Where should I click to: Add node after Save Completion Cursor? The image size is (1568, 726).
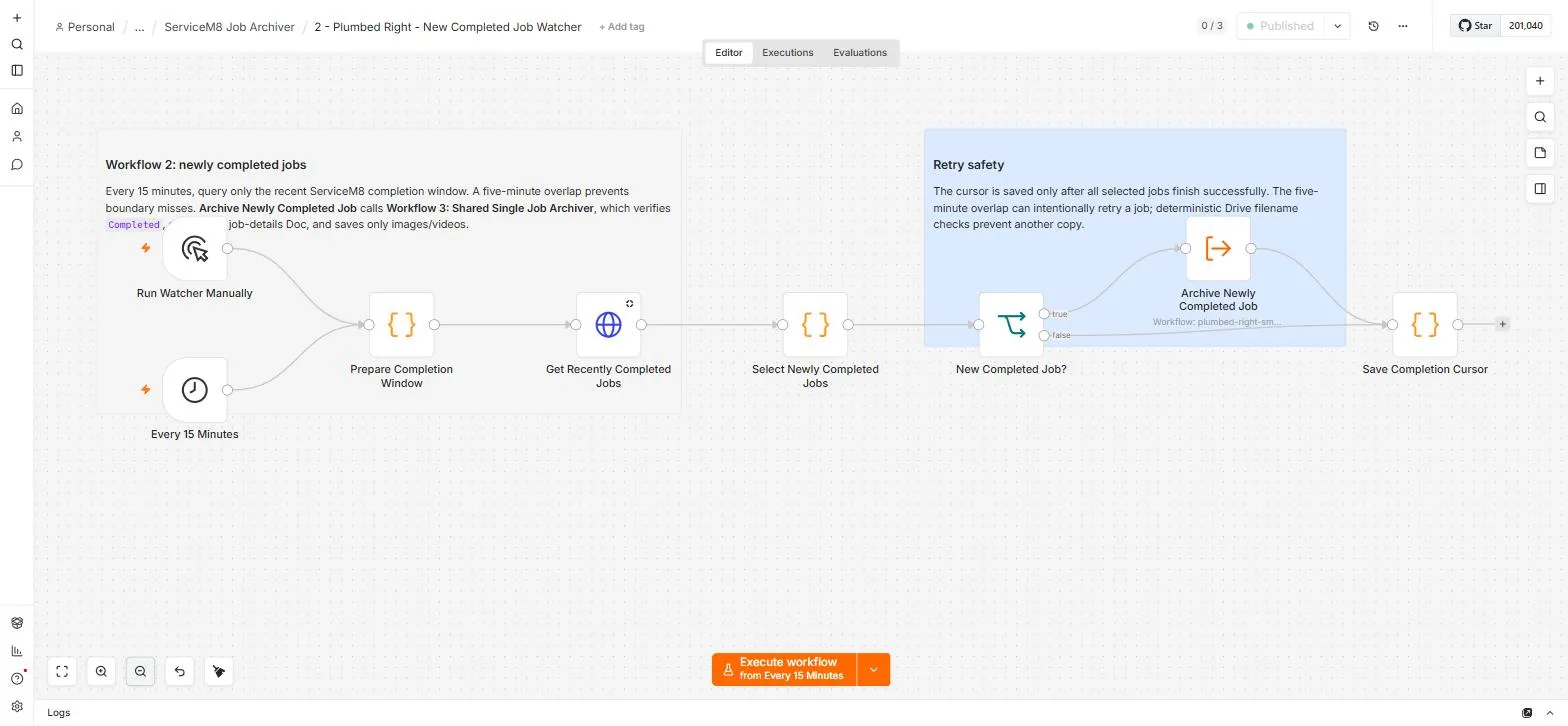(1502, 324)
